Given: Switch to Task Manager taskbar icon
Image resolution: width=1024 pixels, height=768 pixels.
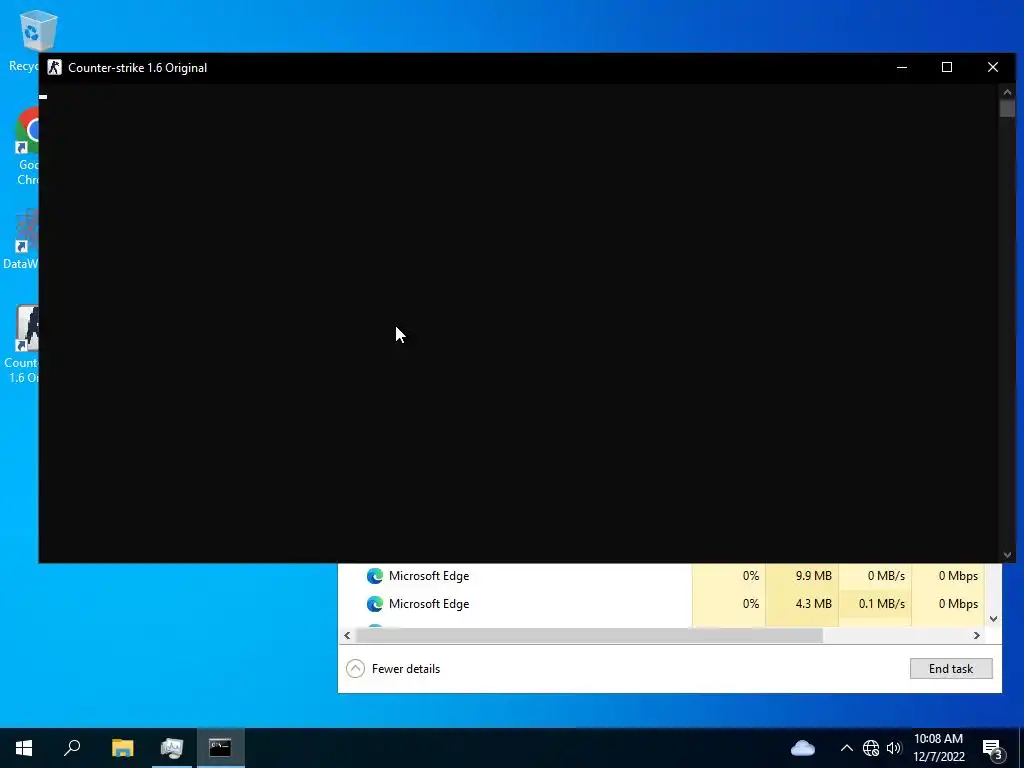Looking at the screenshot, I should (172, 748).
